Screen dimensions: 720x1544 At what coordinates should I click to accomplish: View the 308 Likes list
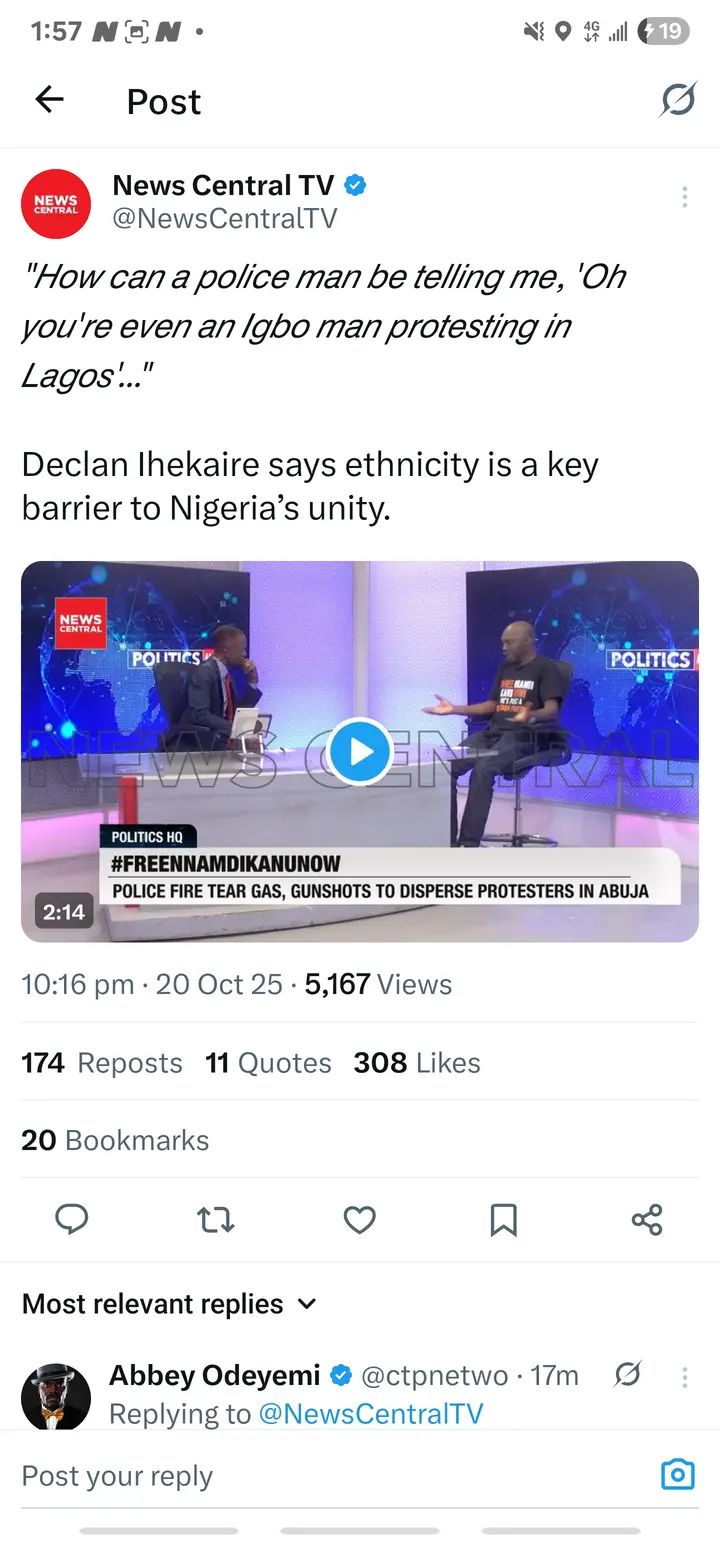(416, 1062)
